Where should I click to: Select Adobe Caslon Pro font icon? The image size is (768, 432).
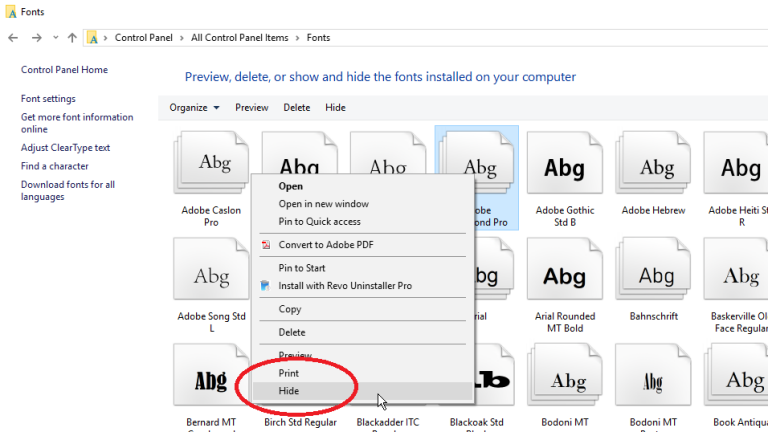click(211, 163)
